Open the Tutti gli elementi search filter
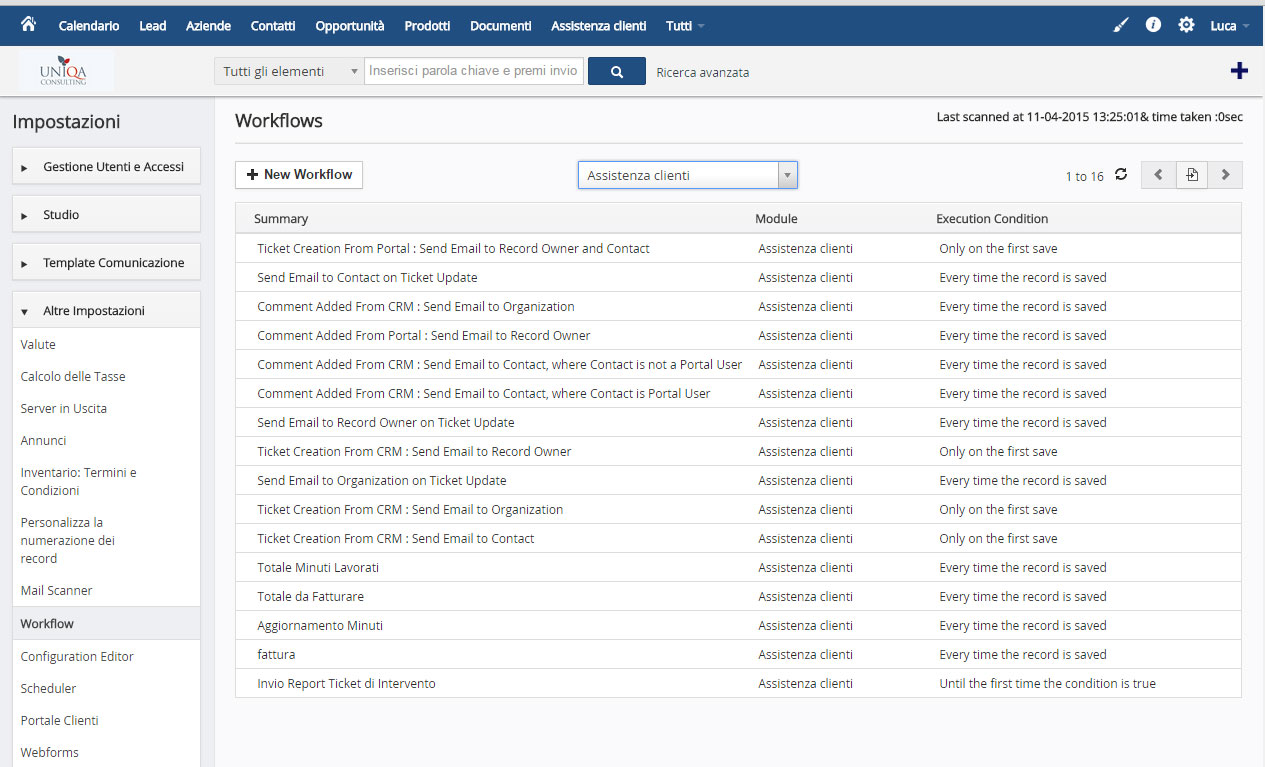Viewport: 1265px width, 767px height. pyautogui.click(x=289, y=72)
